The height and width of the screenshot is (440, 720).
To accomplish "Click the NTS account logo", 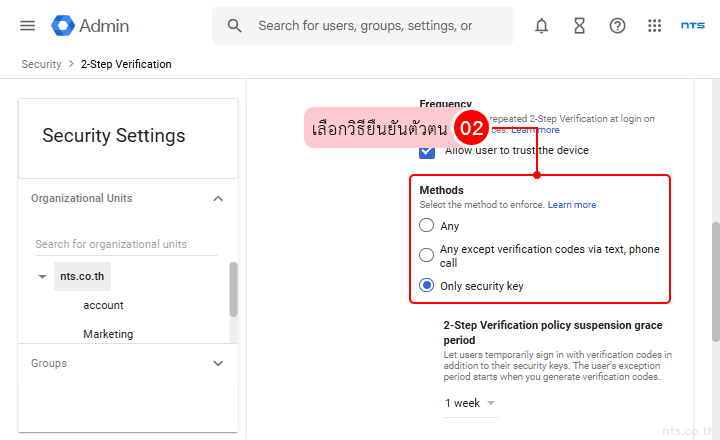I will (692, 26).
